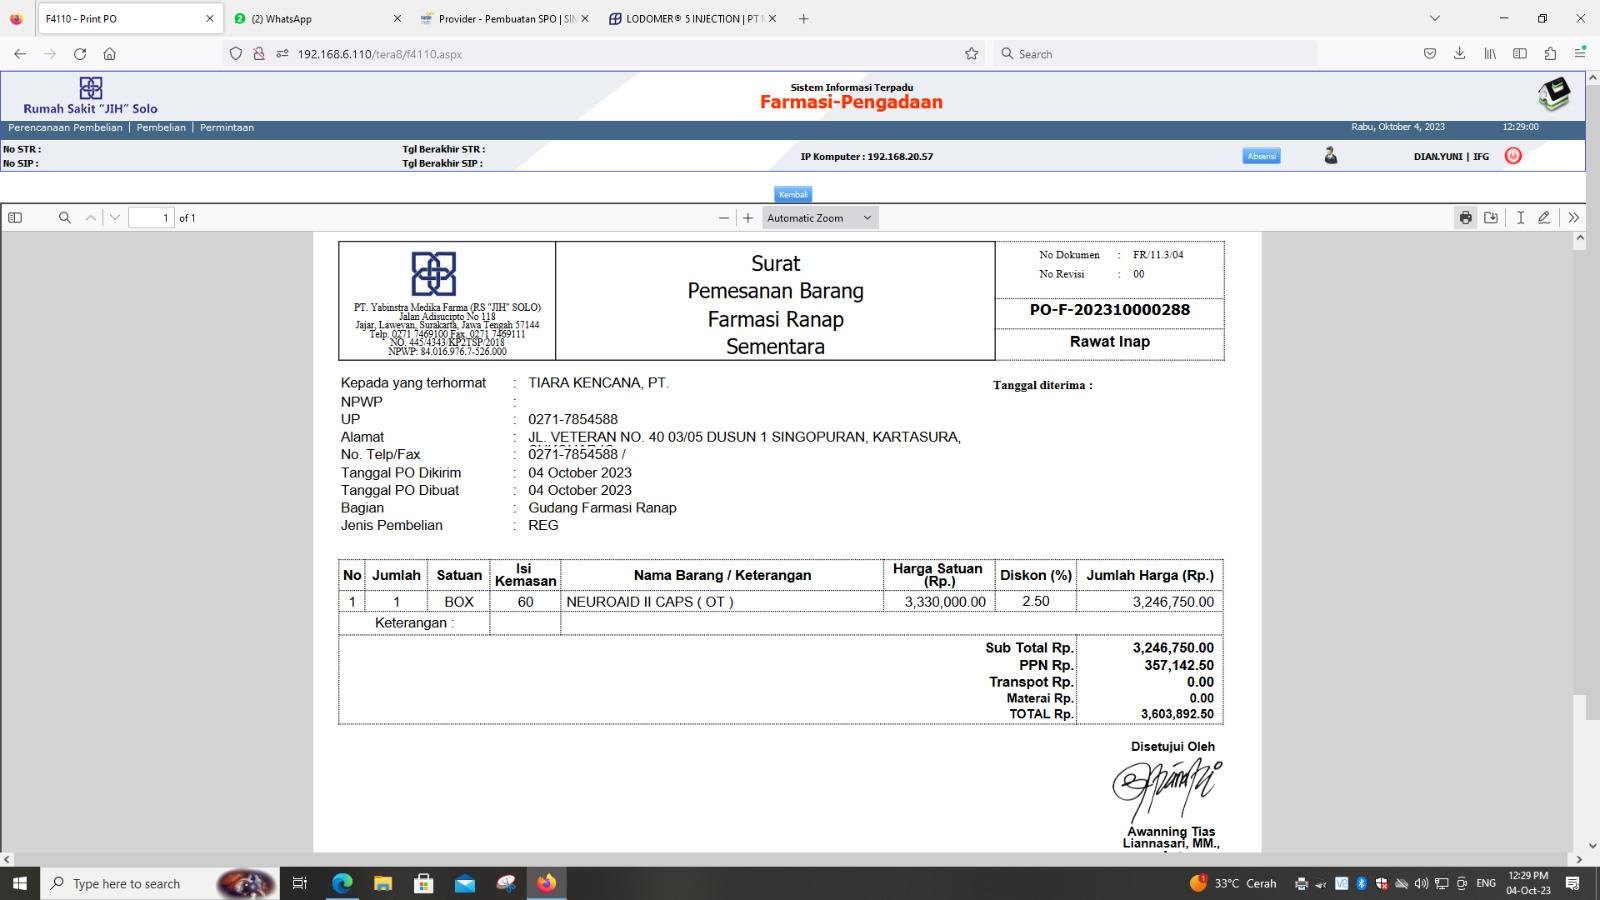Viewport: 1600px width, 900px height.
Task: Open File Explorer from taskbar
Action: (383, 883)
